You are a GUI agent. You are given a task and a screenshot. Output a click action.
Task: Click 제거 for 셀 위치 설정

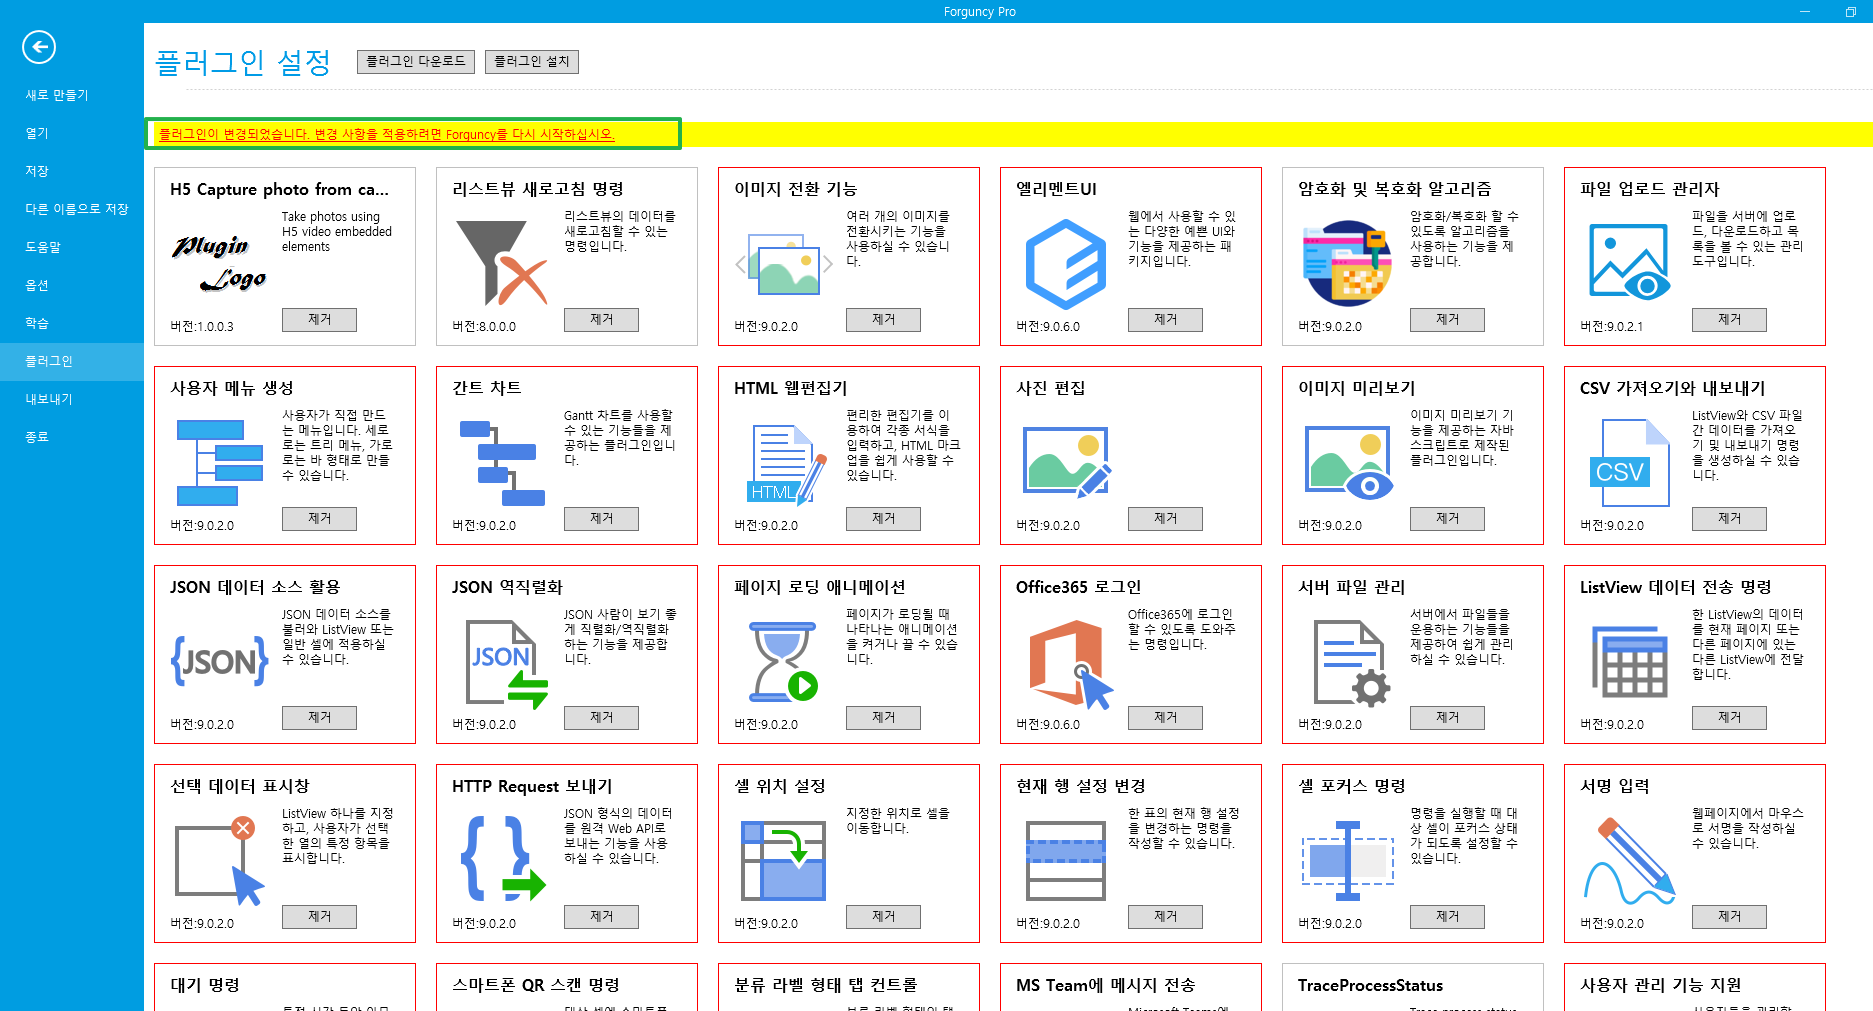tap(883, 916)
